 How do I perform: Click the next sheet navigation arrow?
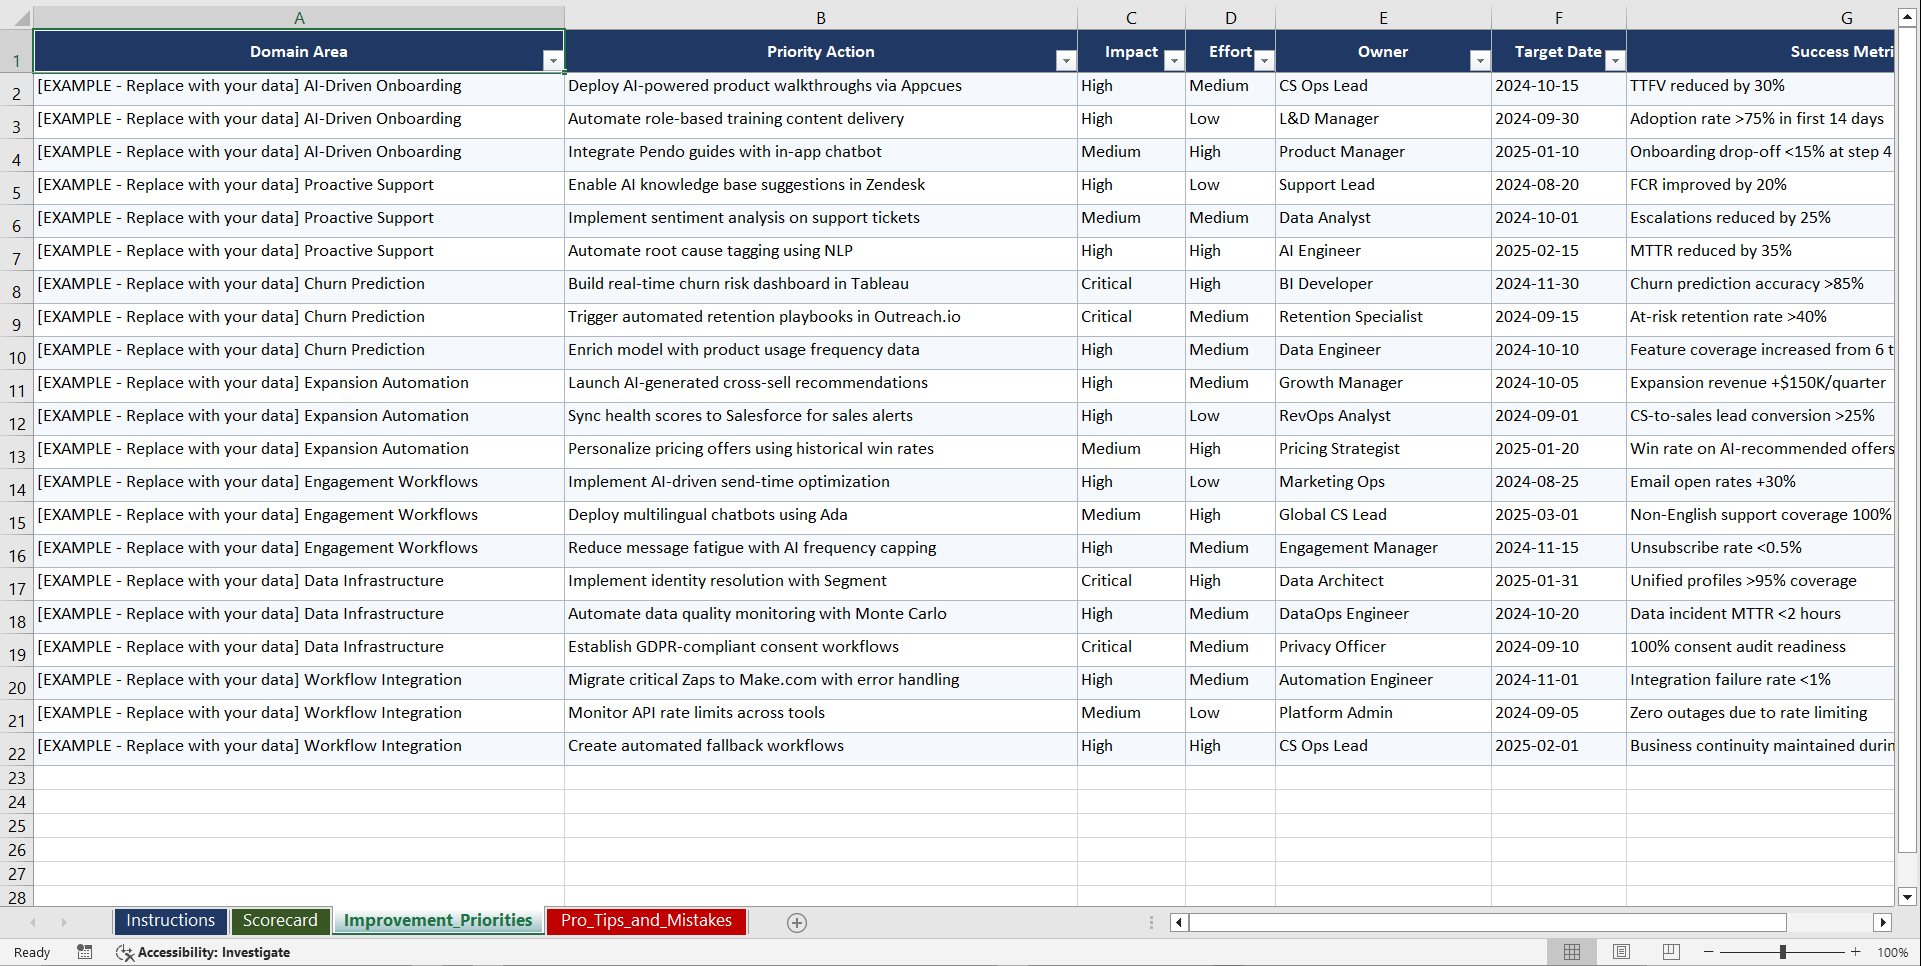(64, 922)
